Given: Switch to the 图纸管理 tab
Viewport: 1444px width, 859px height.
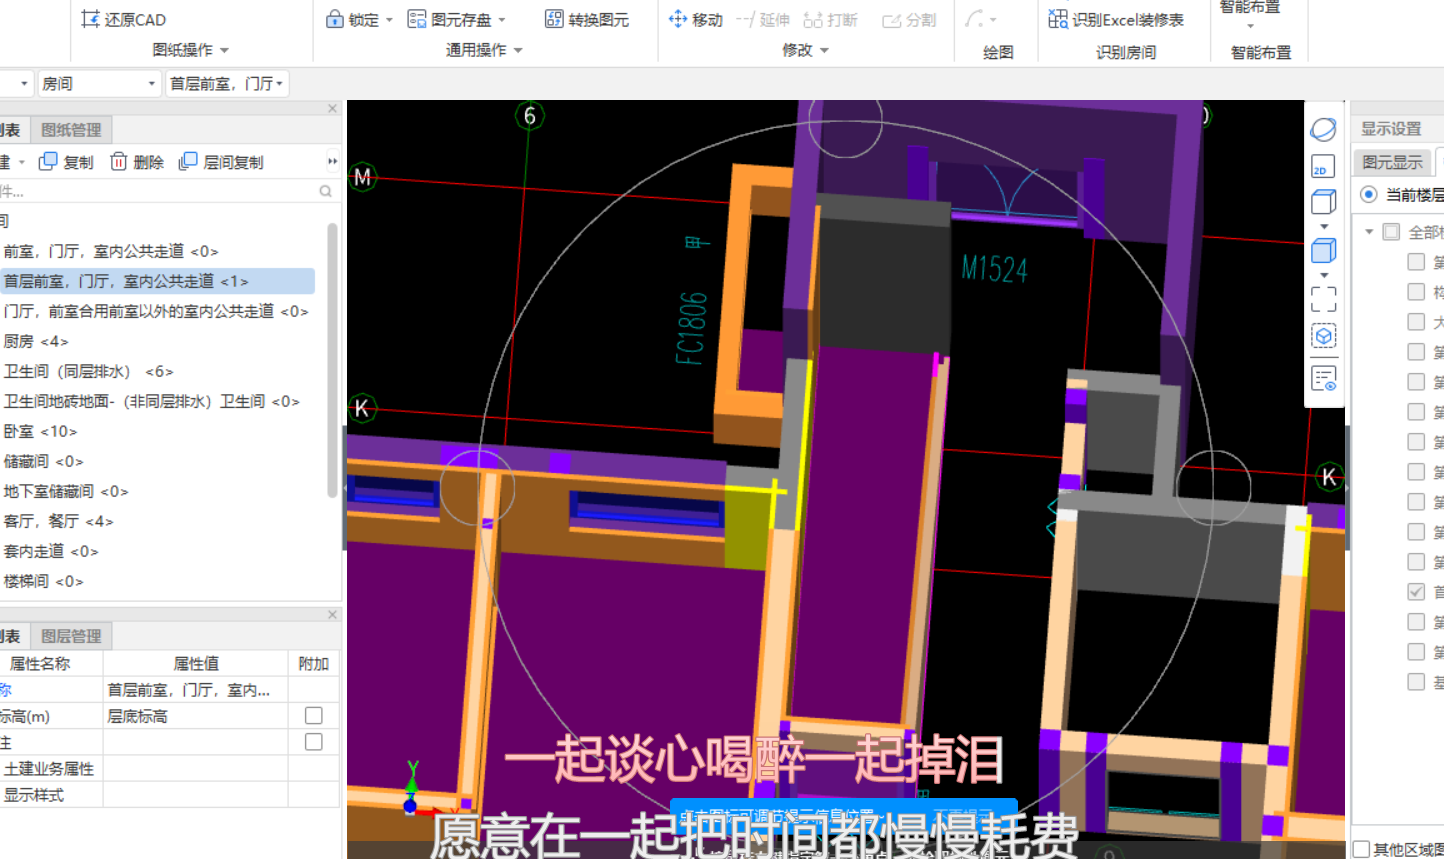Looking at the screenshot, I should (x=71, y=130).
